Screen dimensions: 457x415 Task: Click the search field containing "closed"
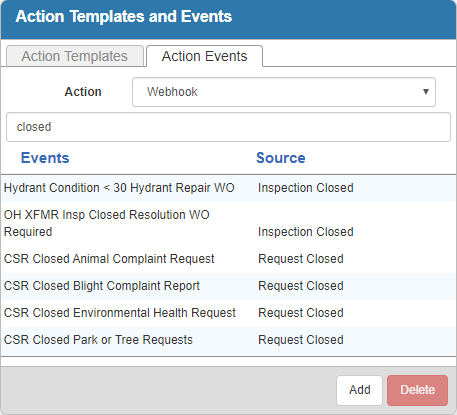click(228, 127)
